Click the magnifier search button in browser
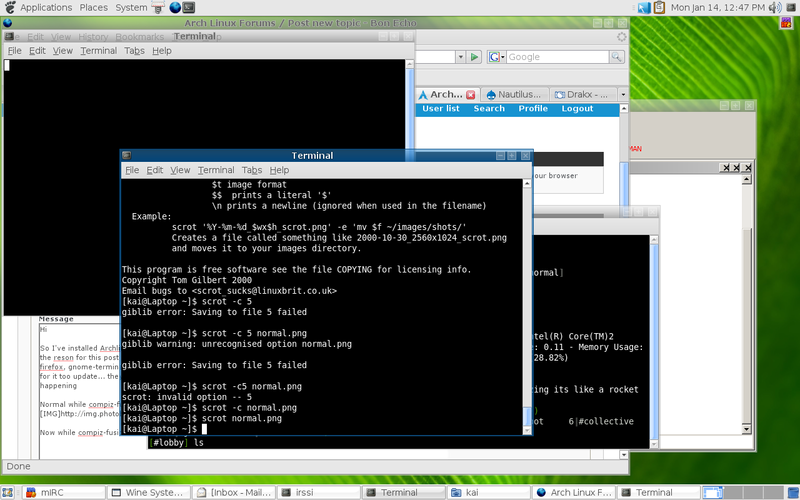 pyautogui.click(x=616, y=57)
